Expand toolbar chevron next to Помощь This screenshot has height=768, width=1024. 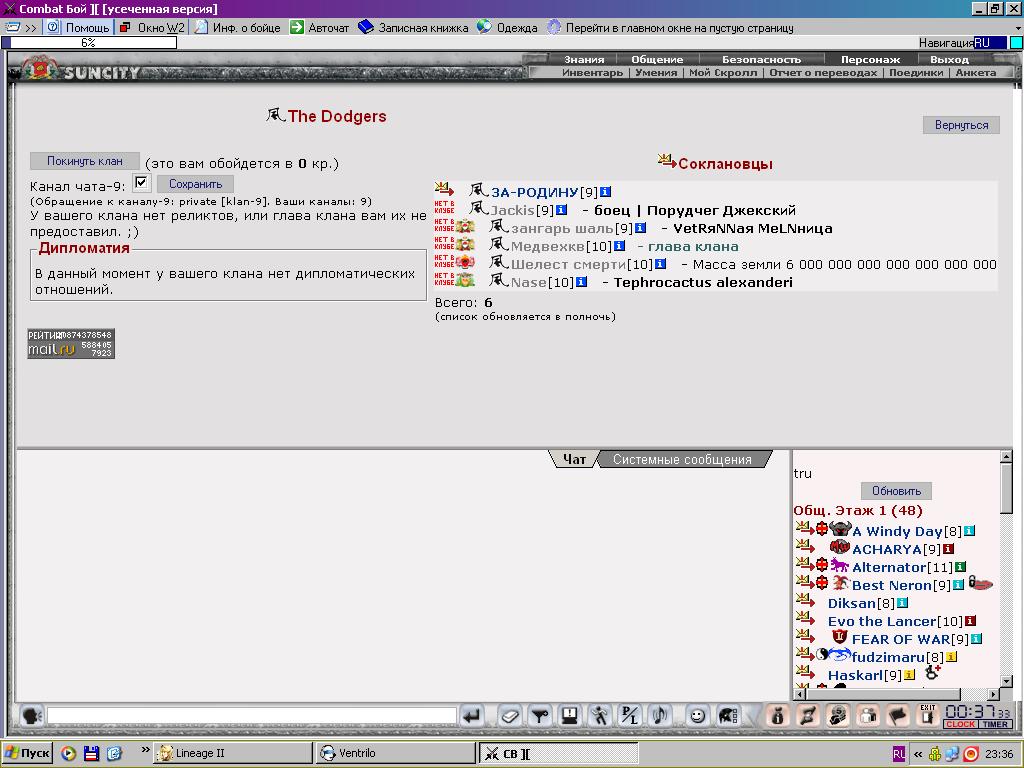click(31, 27)
